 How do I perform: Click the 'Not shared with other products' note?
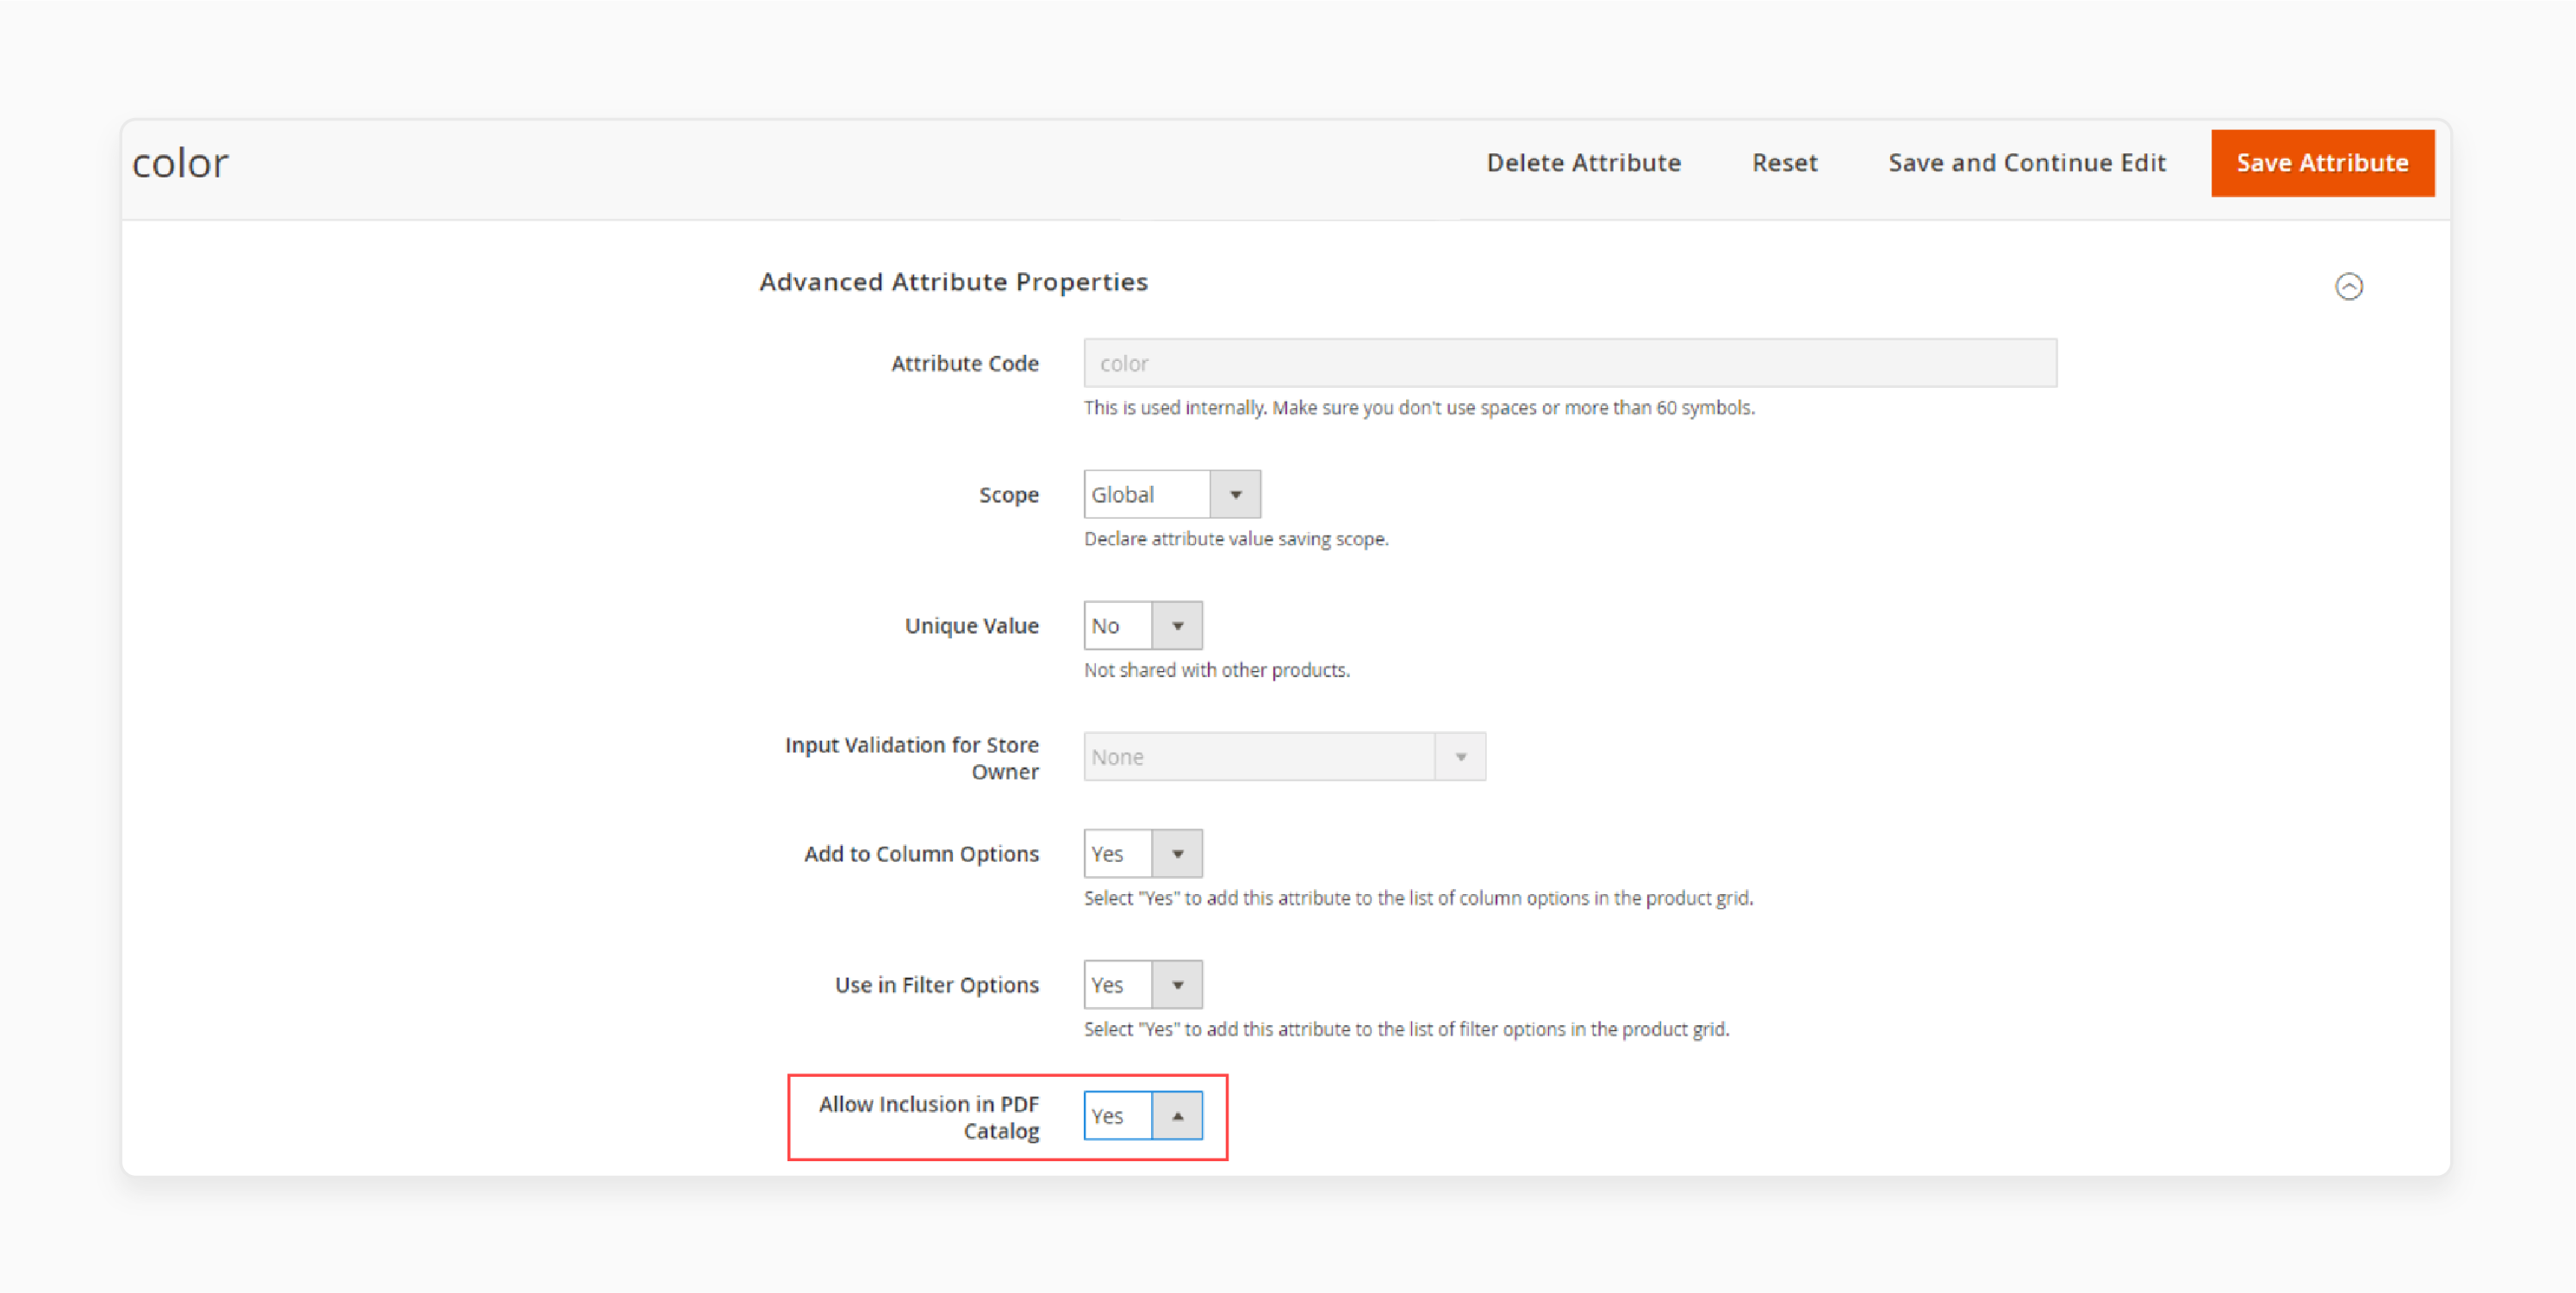click(1216, 669)
